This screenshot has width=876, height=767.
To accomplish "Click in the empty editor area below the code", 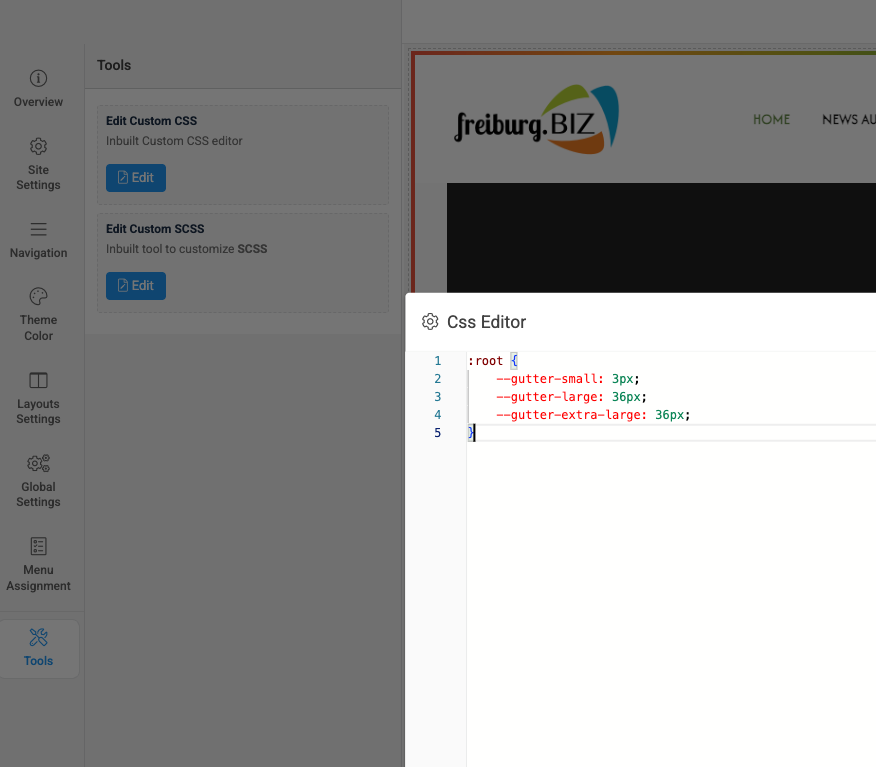I will [670, 603].
